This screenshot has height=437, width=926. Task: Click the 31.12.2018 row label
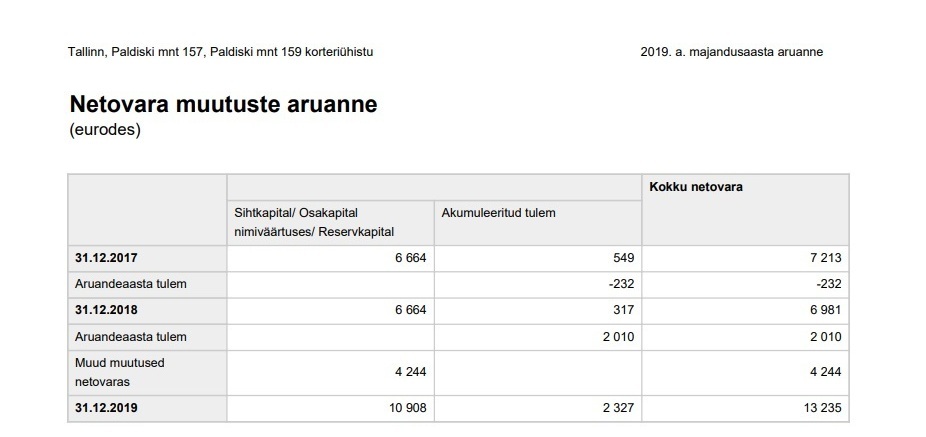(x=106, y=310)
